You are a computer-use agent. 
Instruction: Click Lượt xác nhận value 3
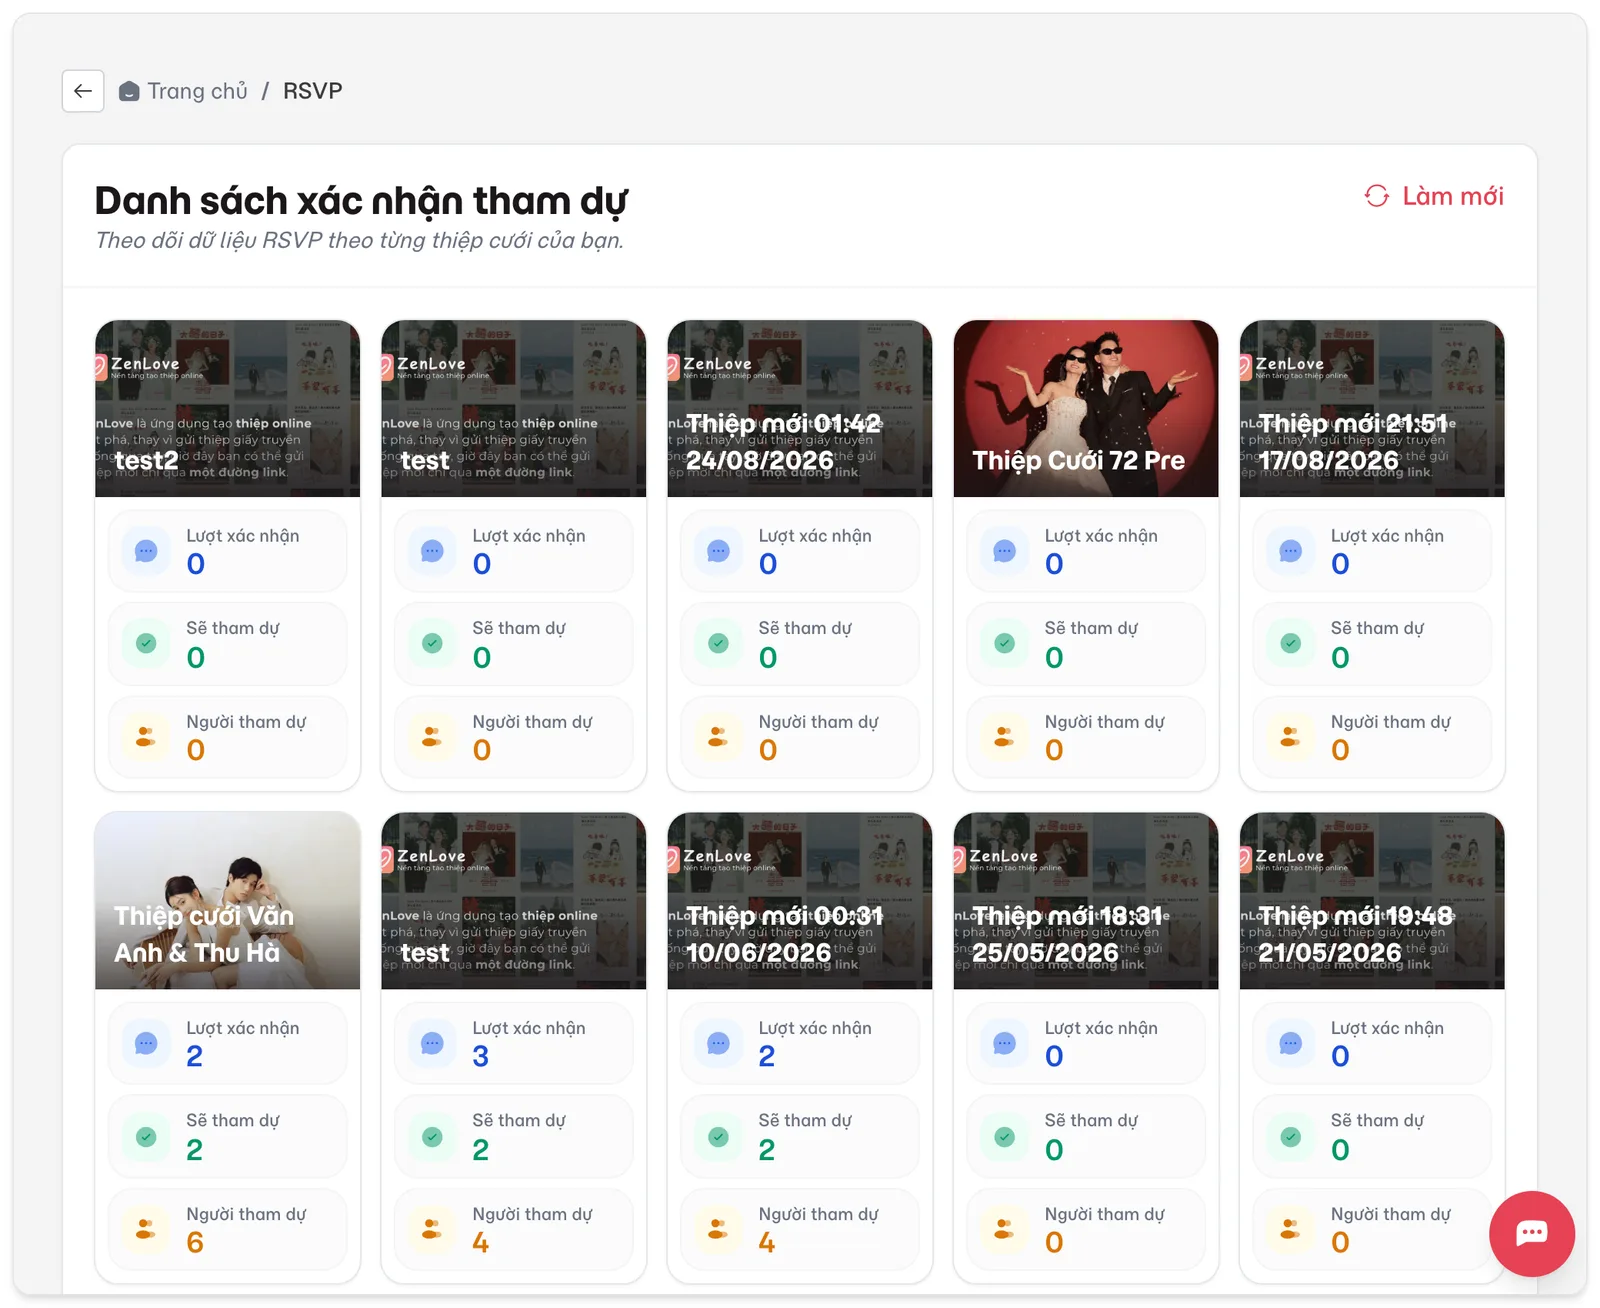click(x=481, y=1057)
